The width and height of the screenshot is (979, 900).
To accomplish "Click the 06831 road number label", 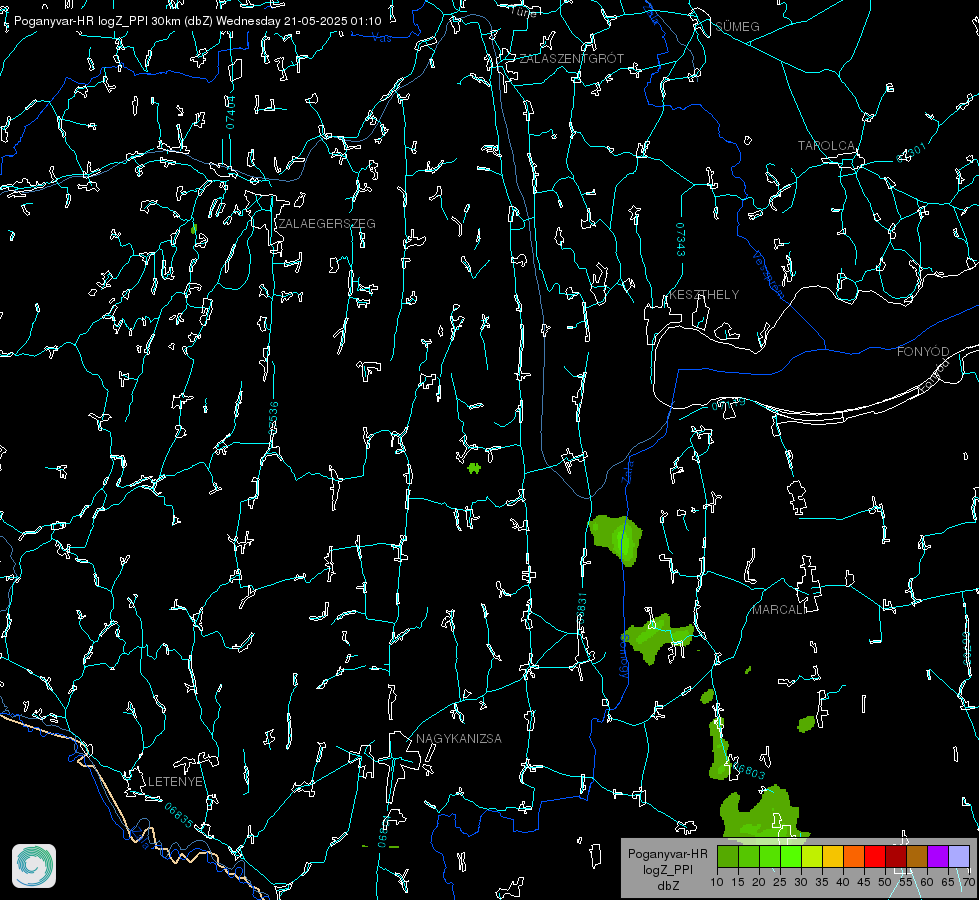I will (x=582, y=610).
